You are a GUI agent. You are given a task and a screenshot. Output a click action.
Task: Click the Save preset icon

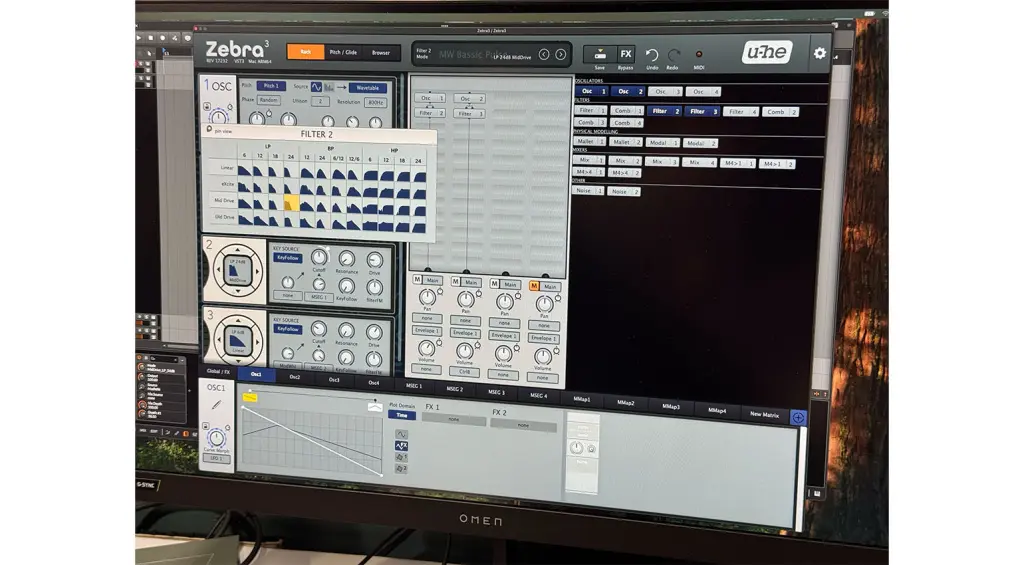coord(599,55)
